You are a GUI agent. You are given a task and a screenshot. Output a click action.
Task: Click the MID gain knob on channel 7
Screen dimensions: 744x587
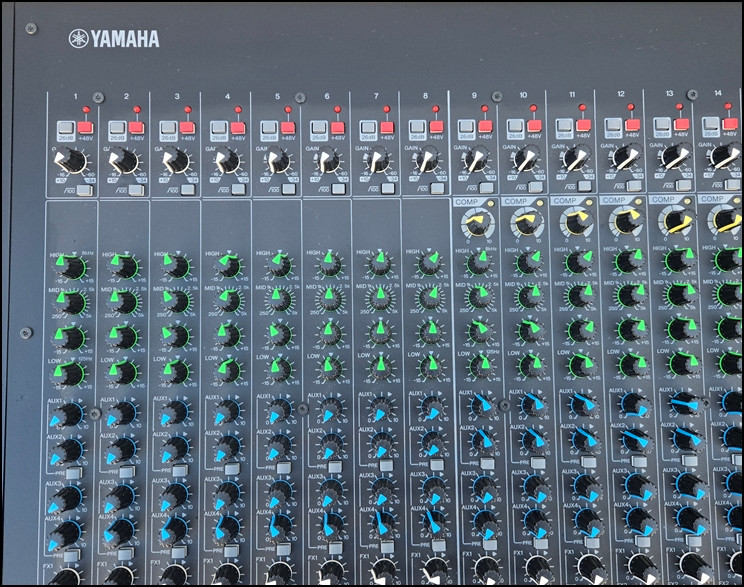click(x=380, y=332)
